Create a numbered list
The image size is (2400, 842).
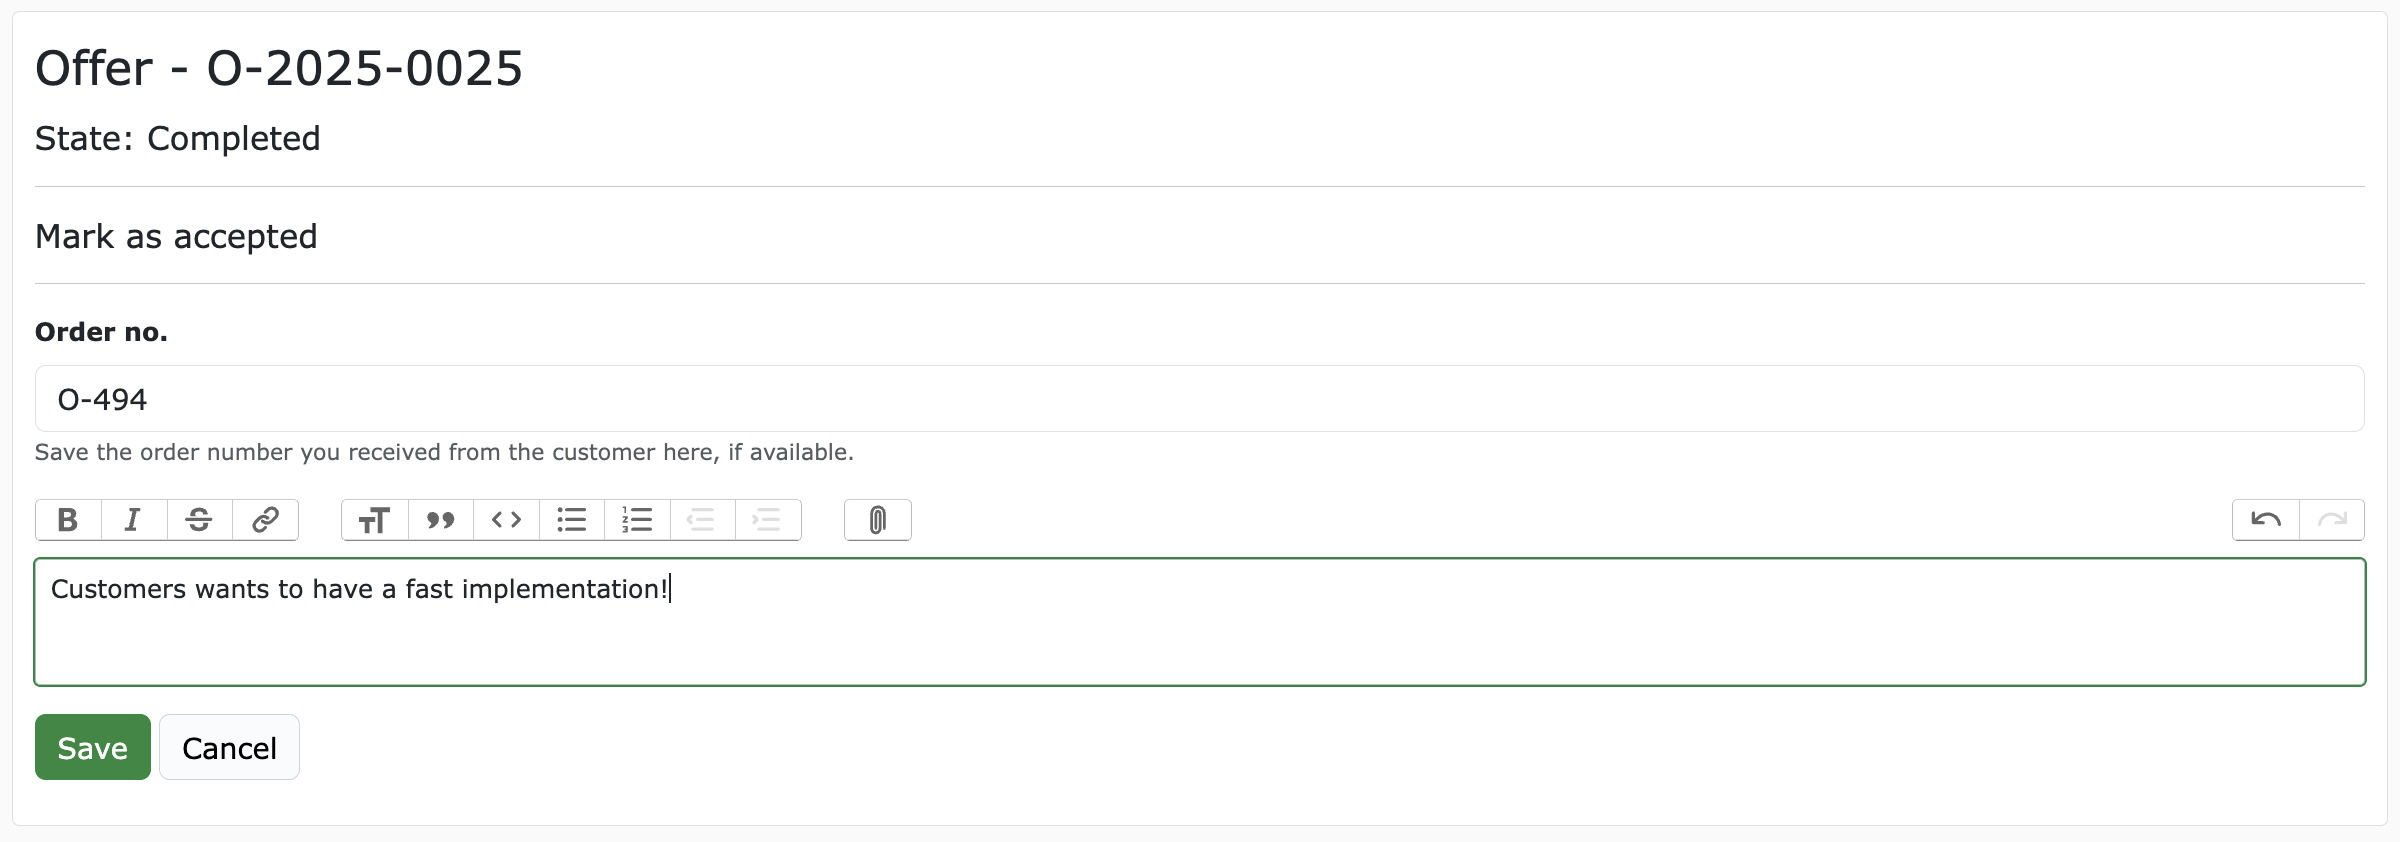637,520
